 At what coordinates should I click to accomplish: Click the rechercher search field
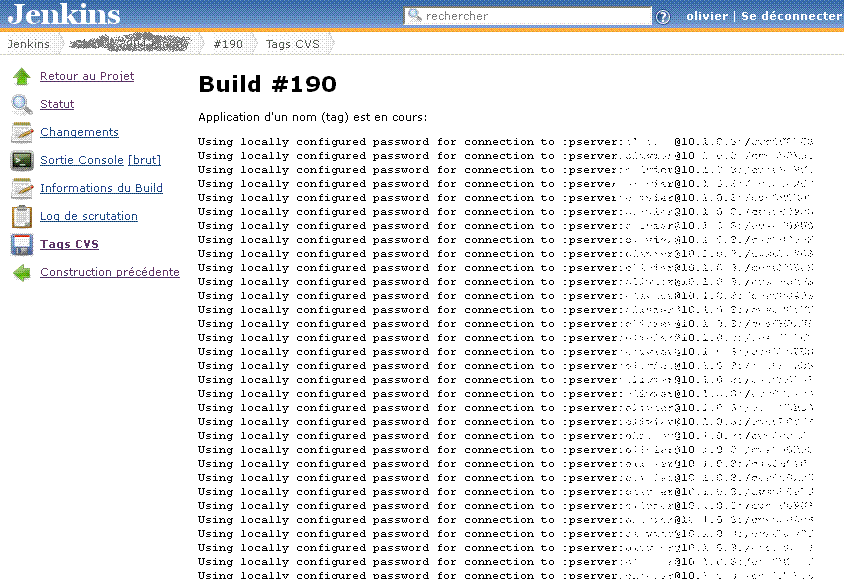(536, 16)
